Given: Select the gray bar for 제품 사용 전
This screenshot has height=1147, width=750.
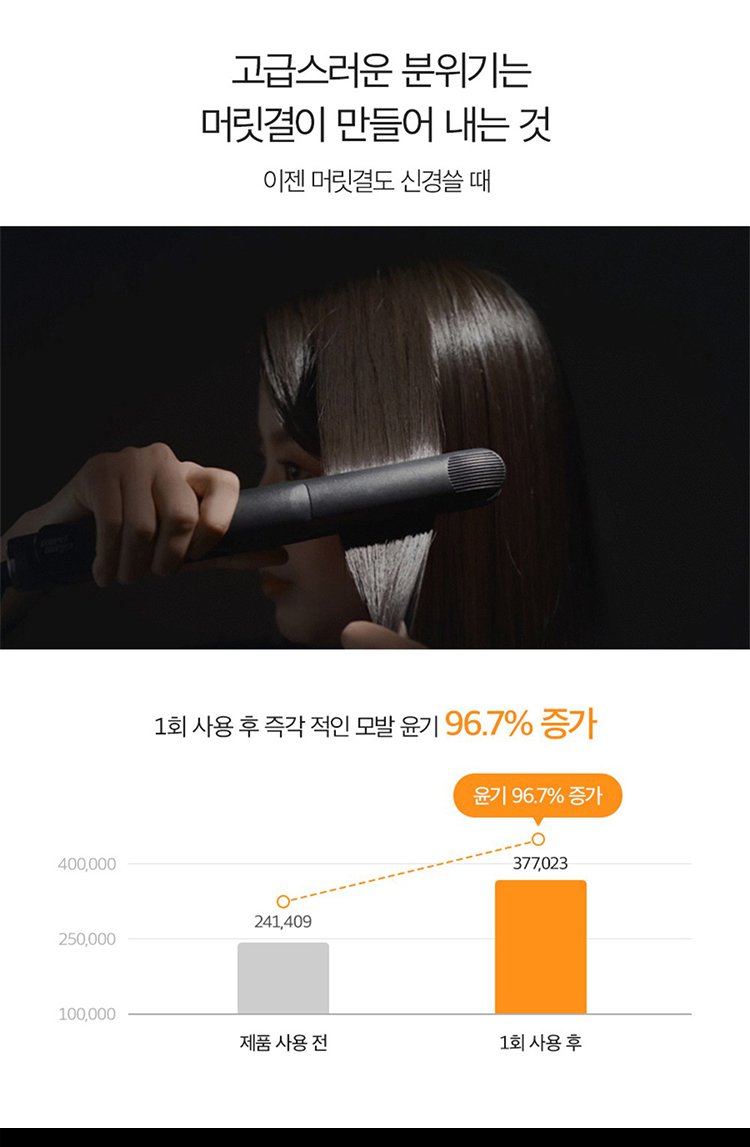Looking at the screenshot, I should [x=283, y=978].
